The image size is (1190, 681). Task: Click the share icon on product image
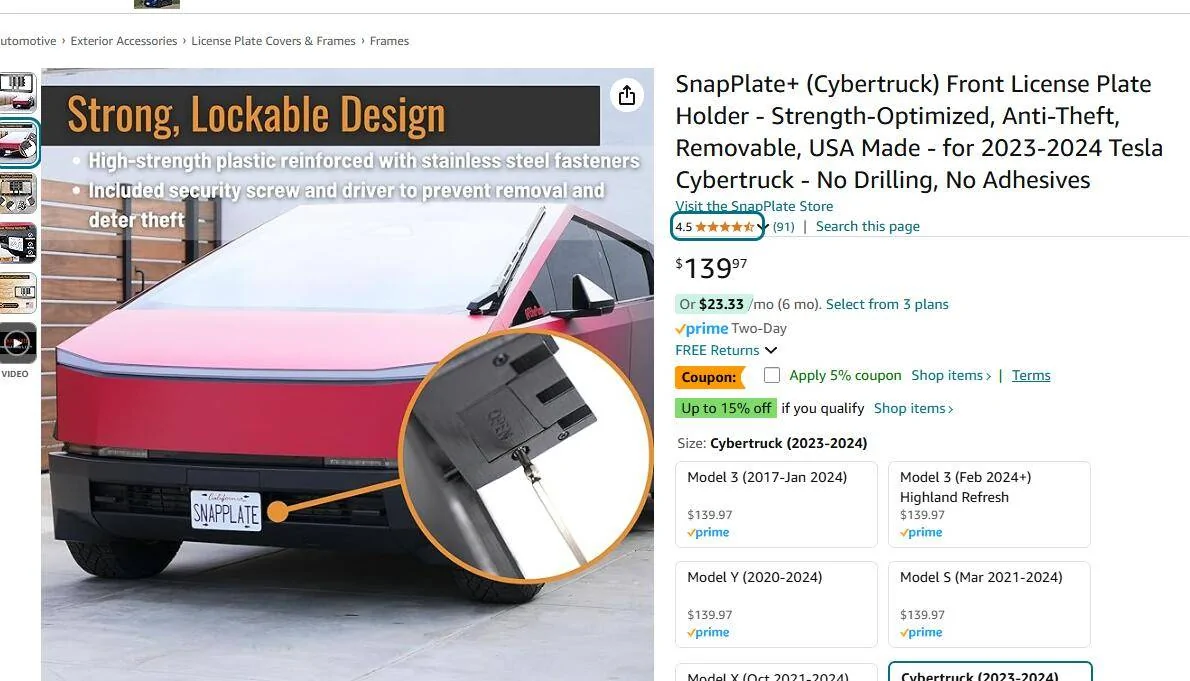(x=626, y=96)
